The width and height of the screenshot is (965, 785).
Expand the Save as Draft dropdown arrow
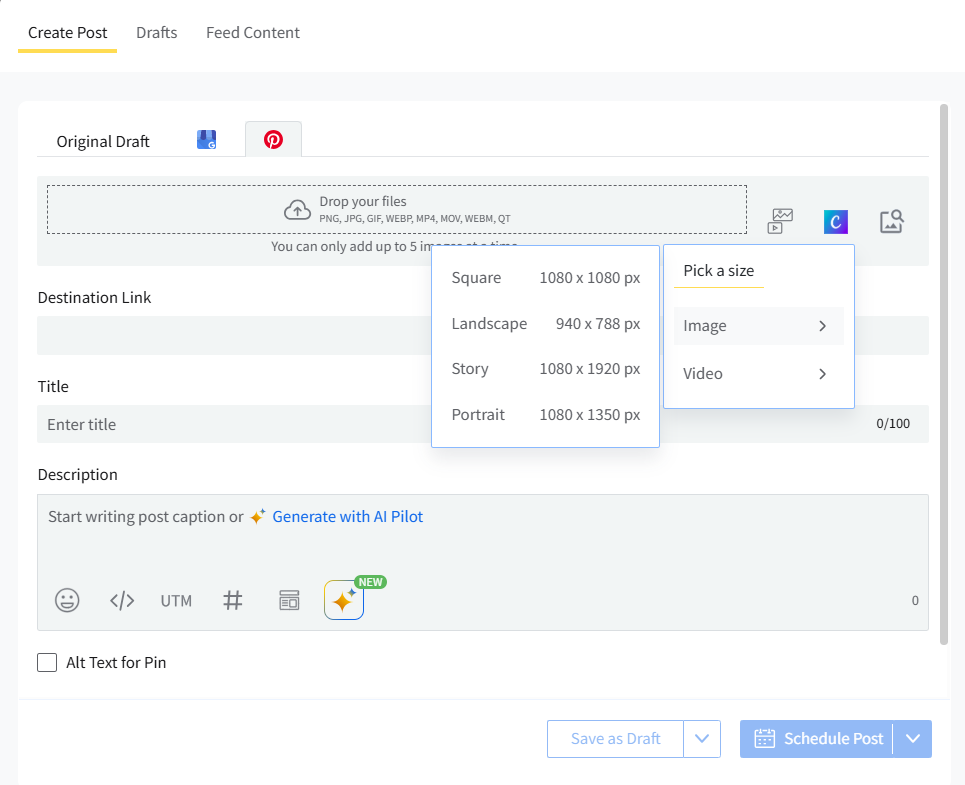pos(701,739)
